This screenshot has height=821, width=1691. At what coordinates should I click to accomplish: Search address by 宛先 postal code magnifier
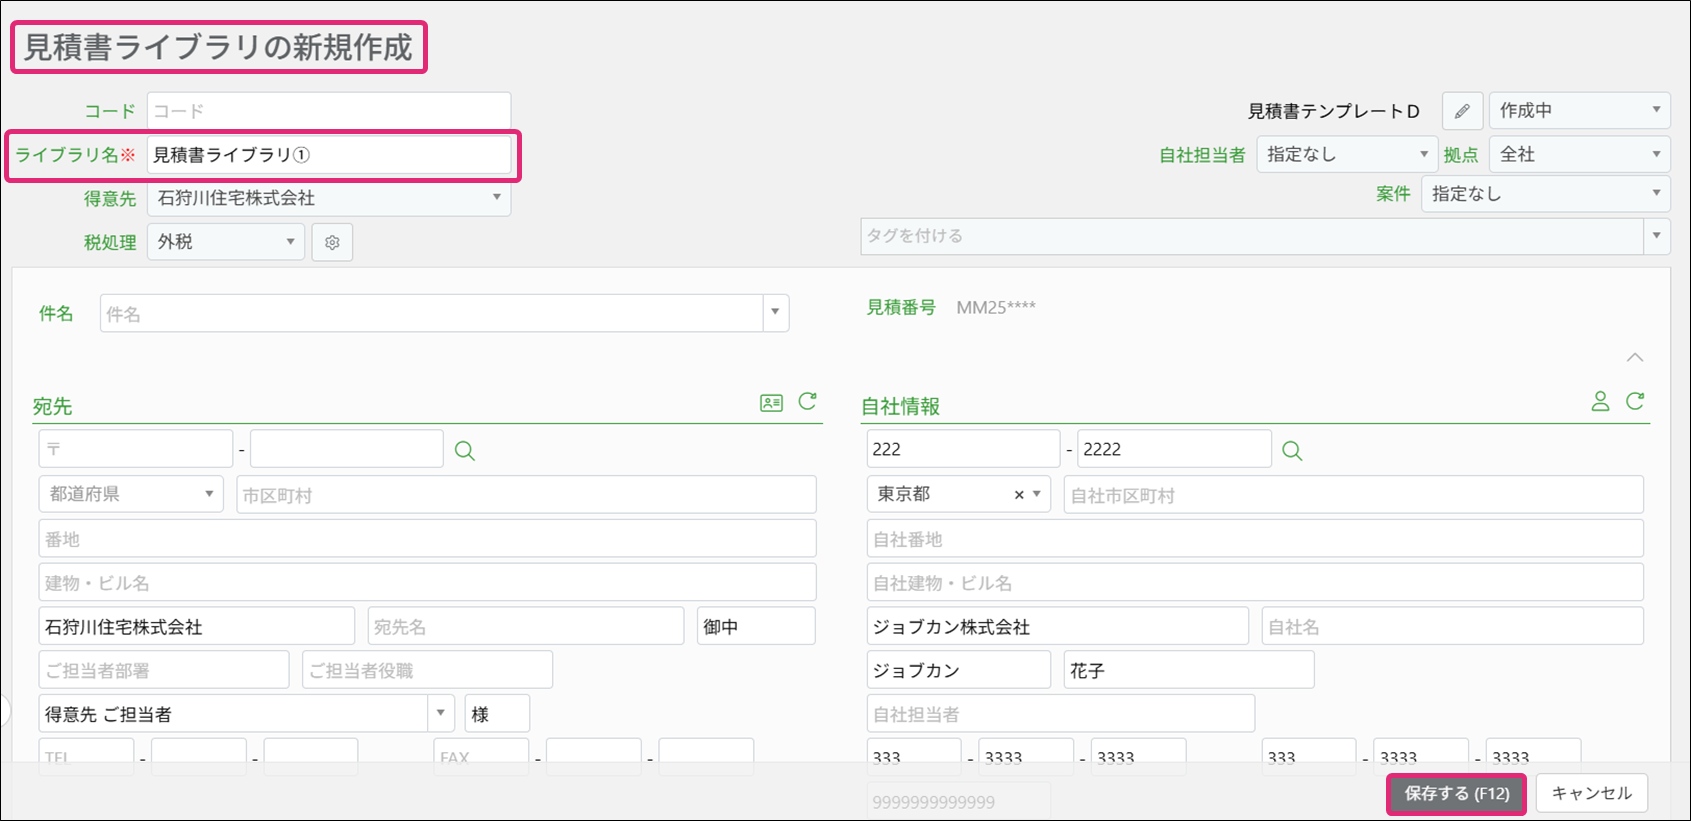point(464,451)
